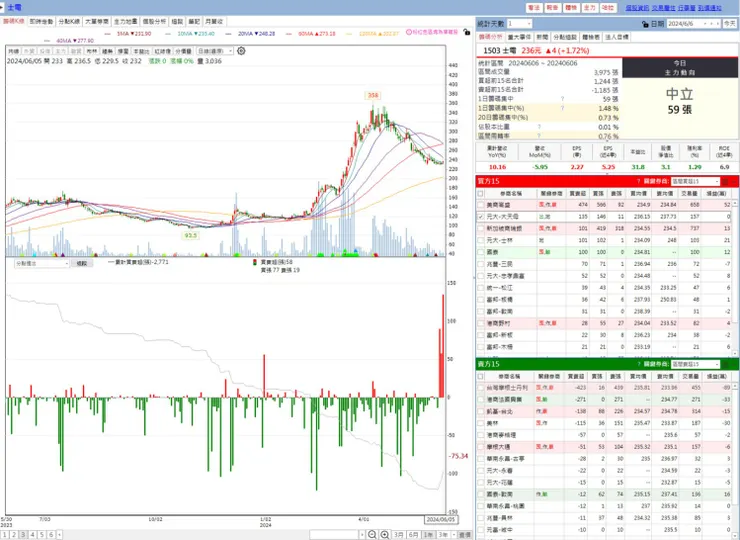740x540 pixels.
Task: Tick the checkbox for 國泰 buyer row
Action: pyautogui.click(x=480, y=252)
